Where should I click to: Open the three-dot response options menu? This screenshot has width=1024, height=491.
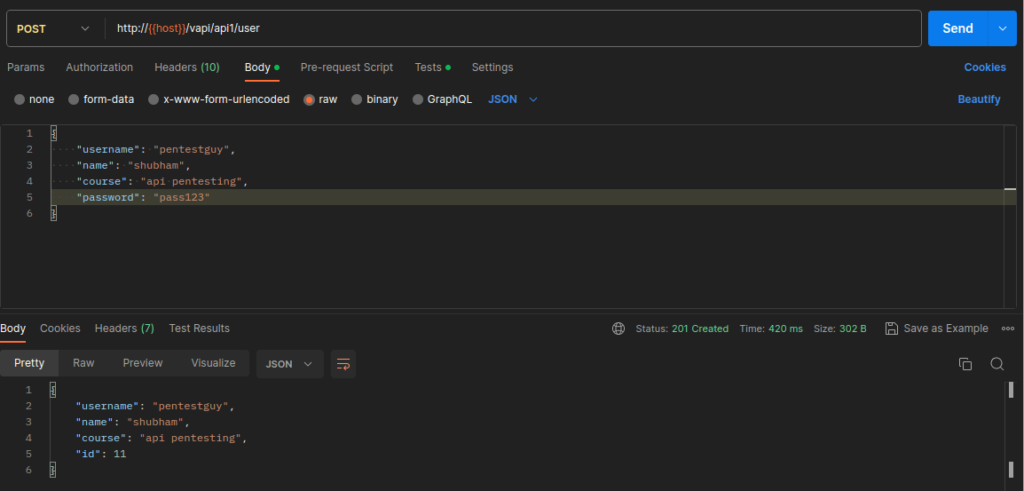pos(1008,328)
